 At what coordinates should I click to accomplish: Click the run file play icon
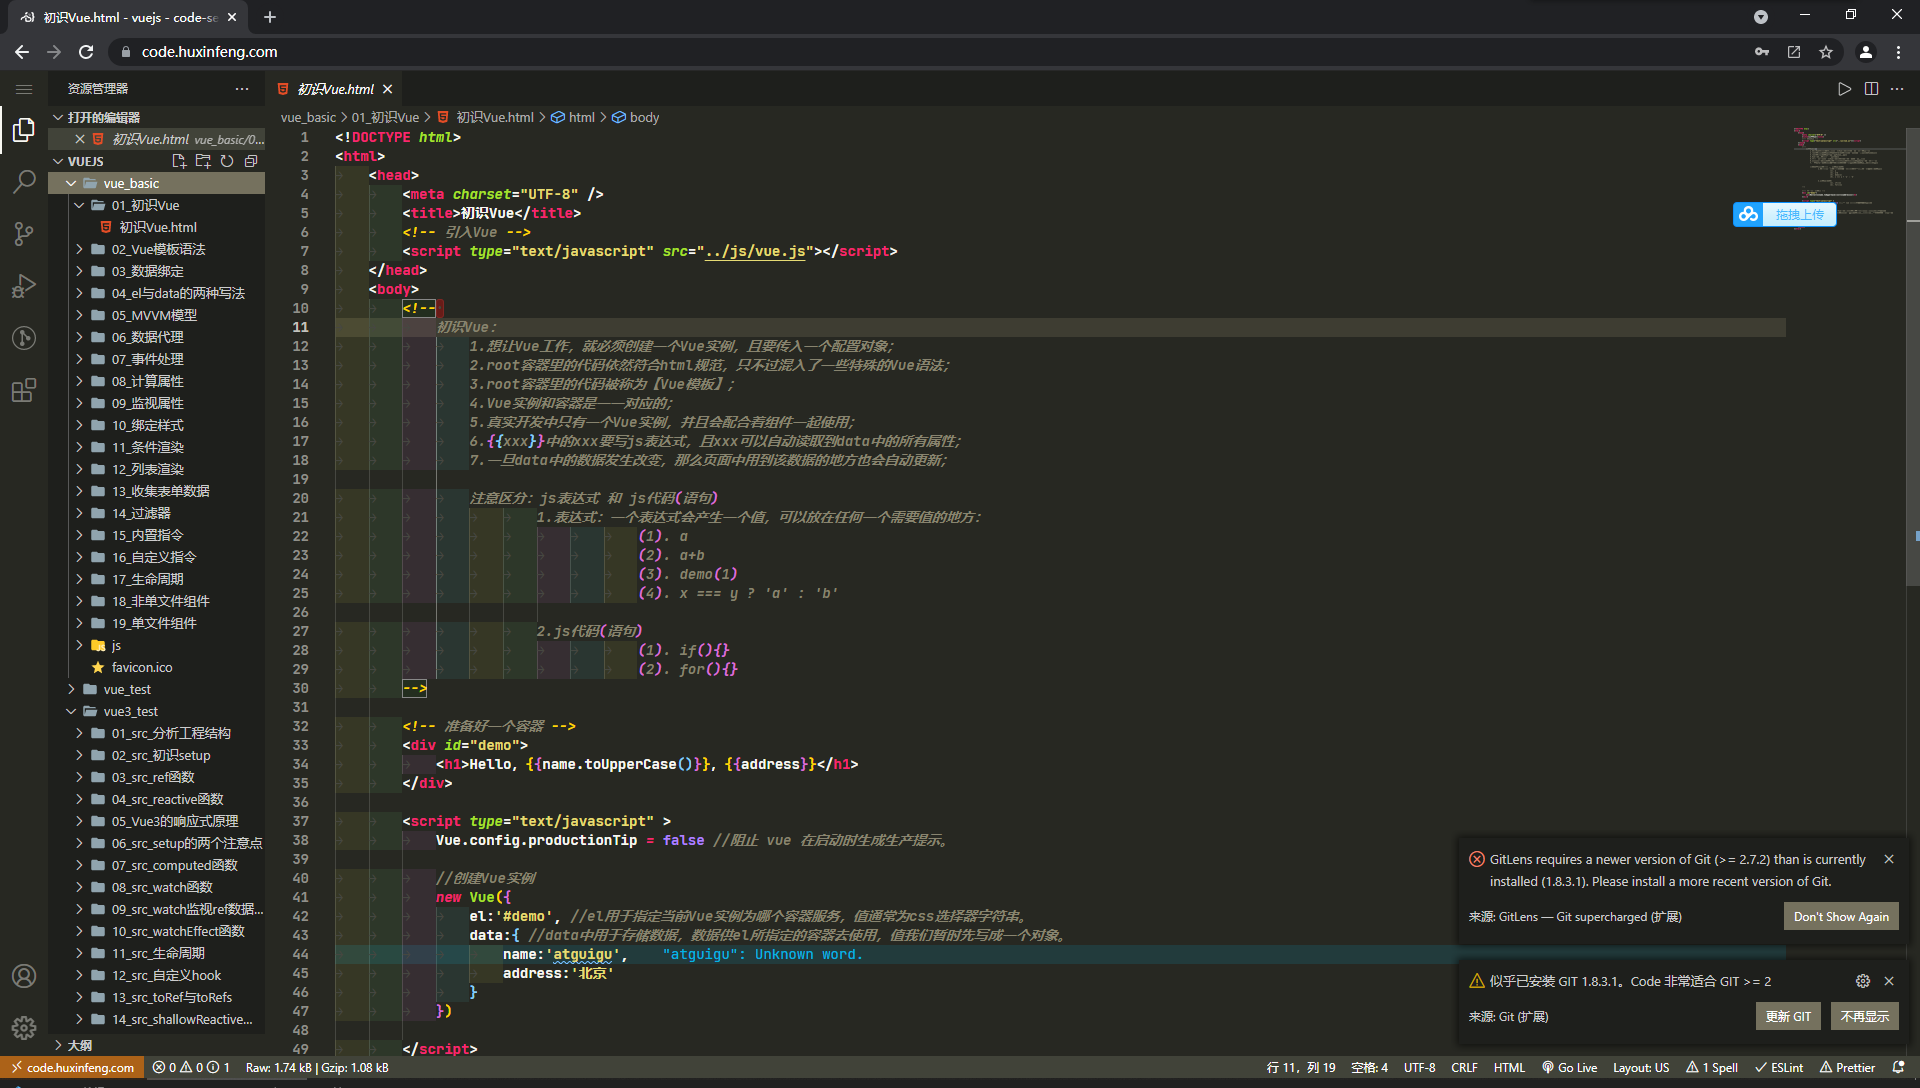(x=1844, y=89)
